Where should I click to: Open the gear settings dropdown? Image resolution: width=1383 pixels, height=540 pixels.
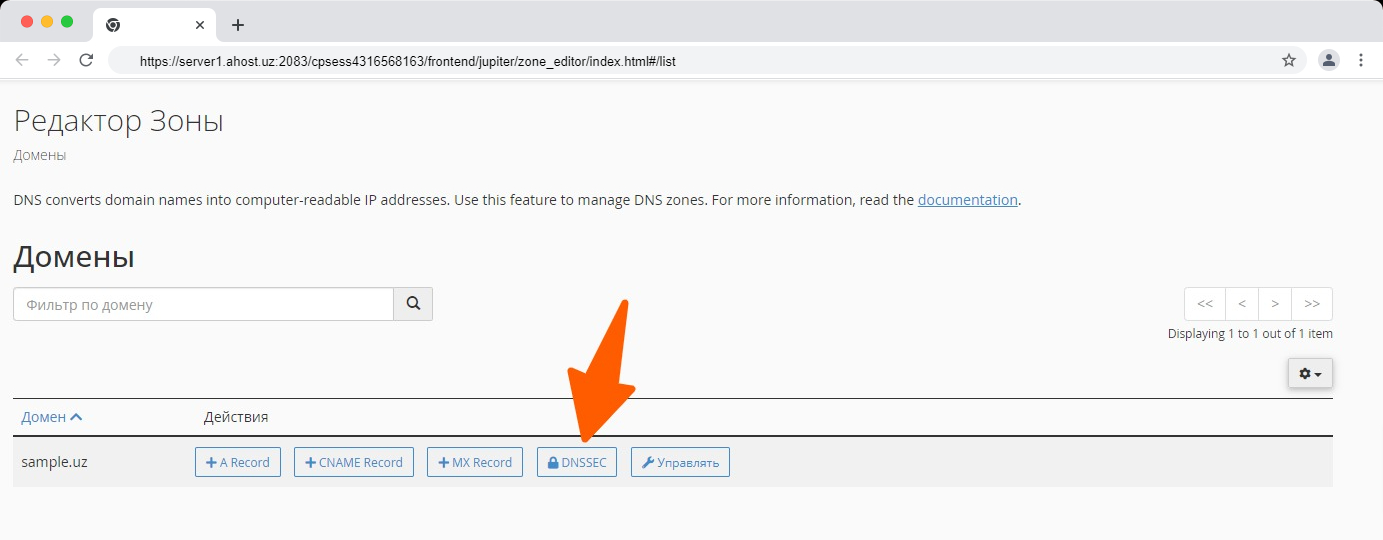pos(1310,373)
